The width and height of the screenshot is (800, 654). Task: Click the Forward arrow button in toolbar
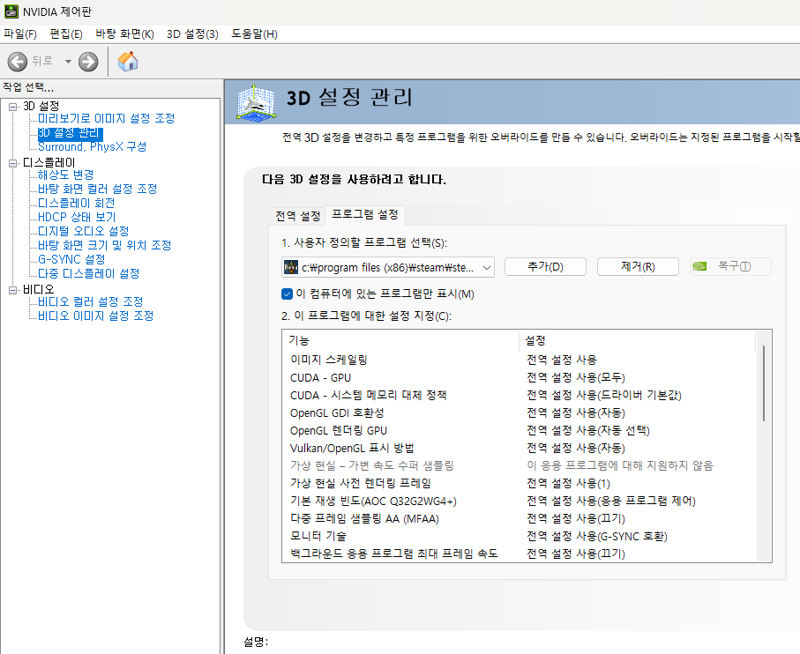click(x=88, y=62)
